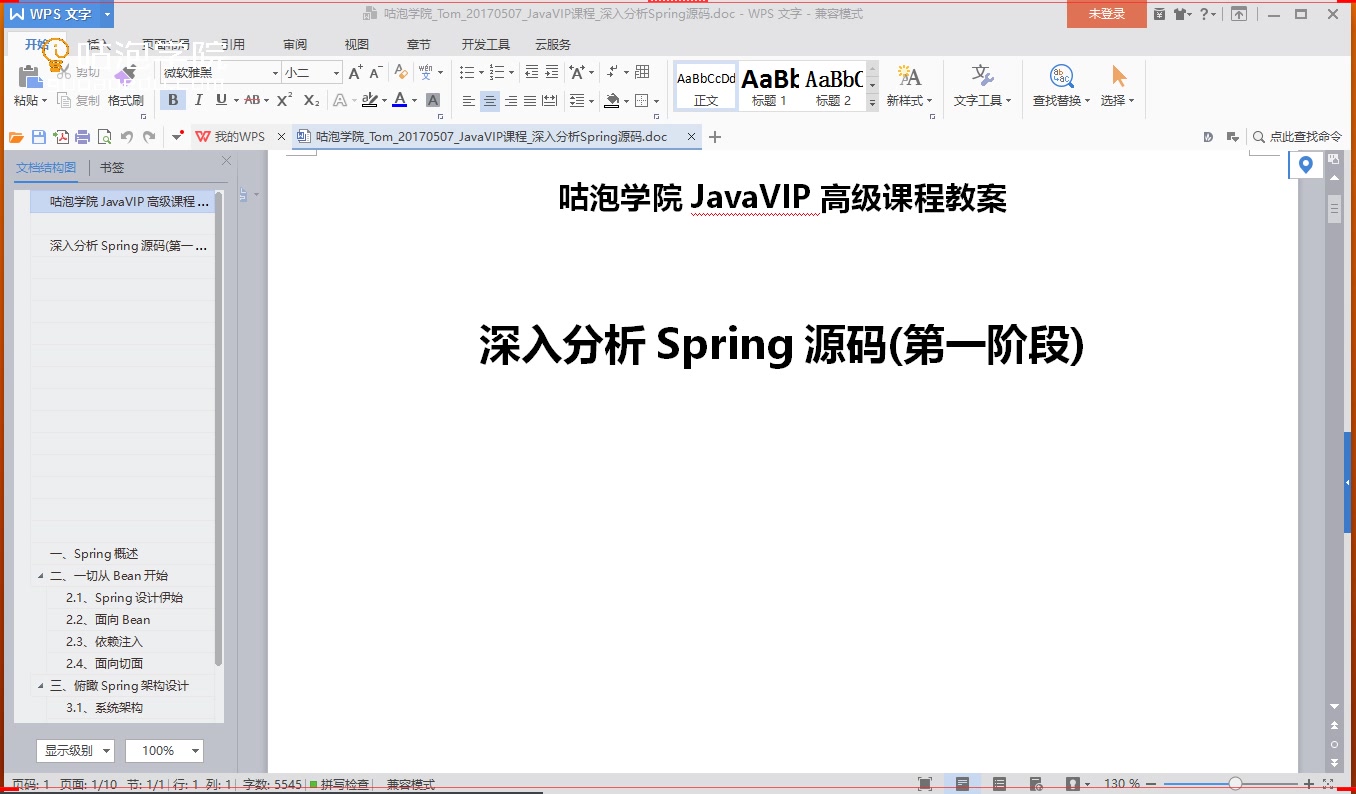Image resolution: width=1356 pixels, height=794 pixels.
Task: Toggle strikethrough AB formatting
Action: (252, 100)
